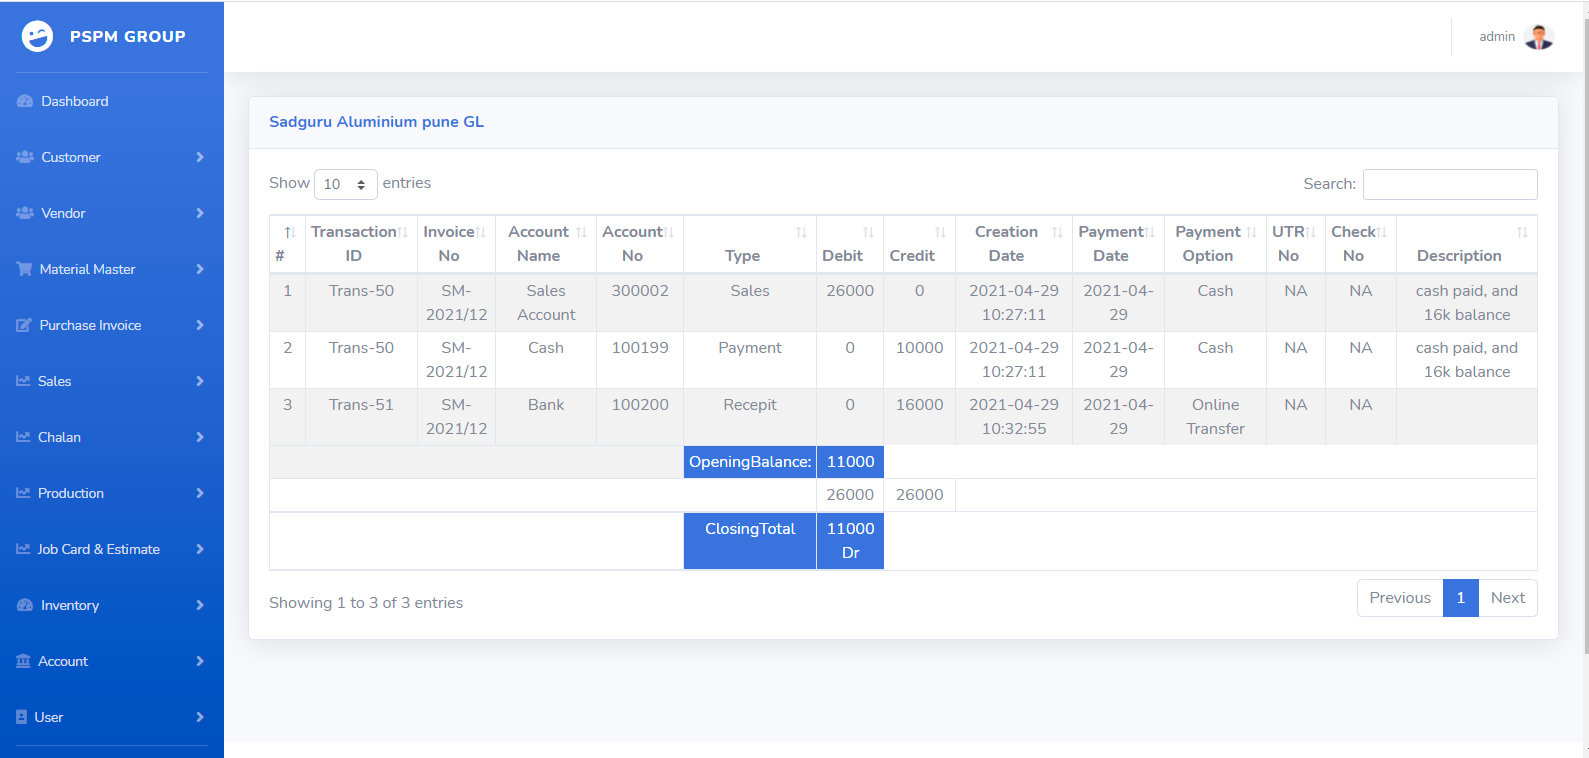Open the Job Card & Estimate menu
The image size is (1589, 758).
coord(98,549)
